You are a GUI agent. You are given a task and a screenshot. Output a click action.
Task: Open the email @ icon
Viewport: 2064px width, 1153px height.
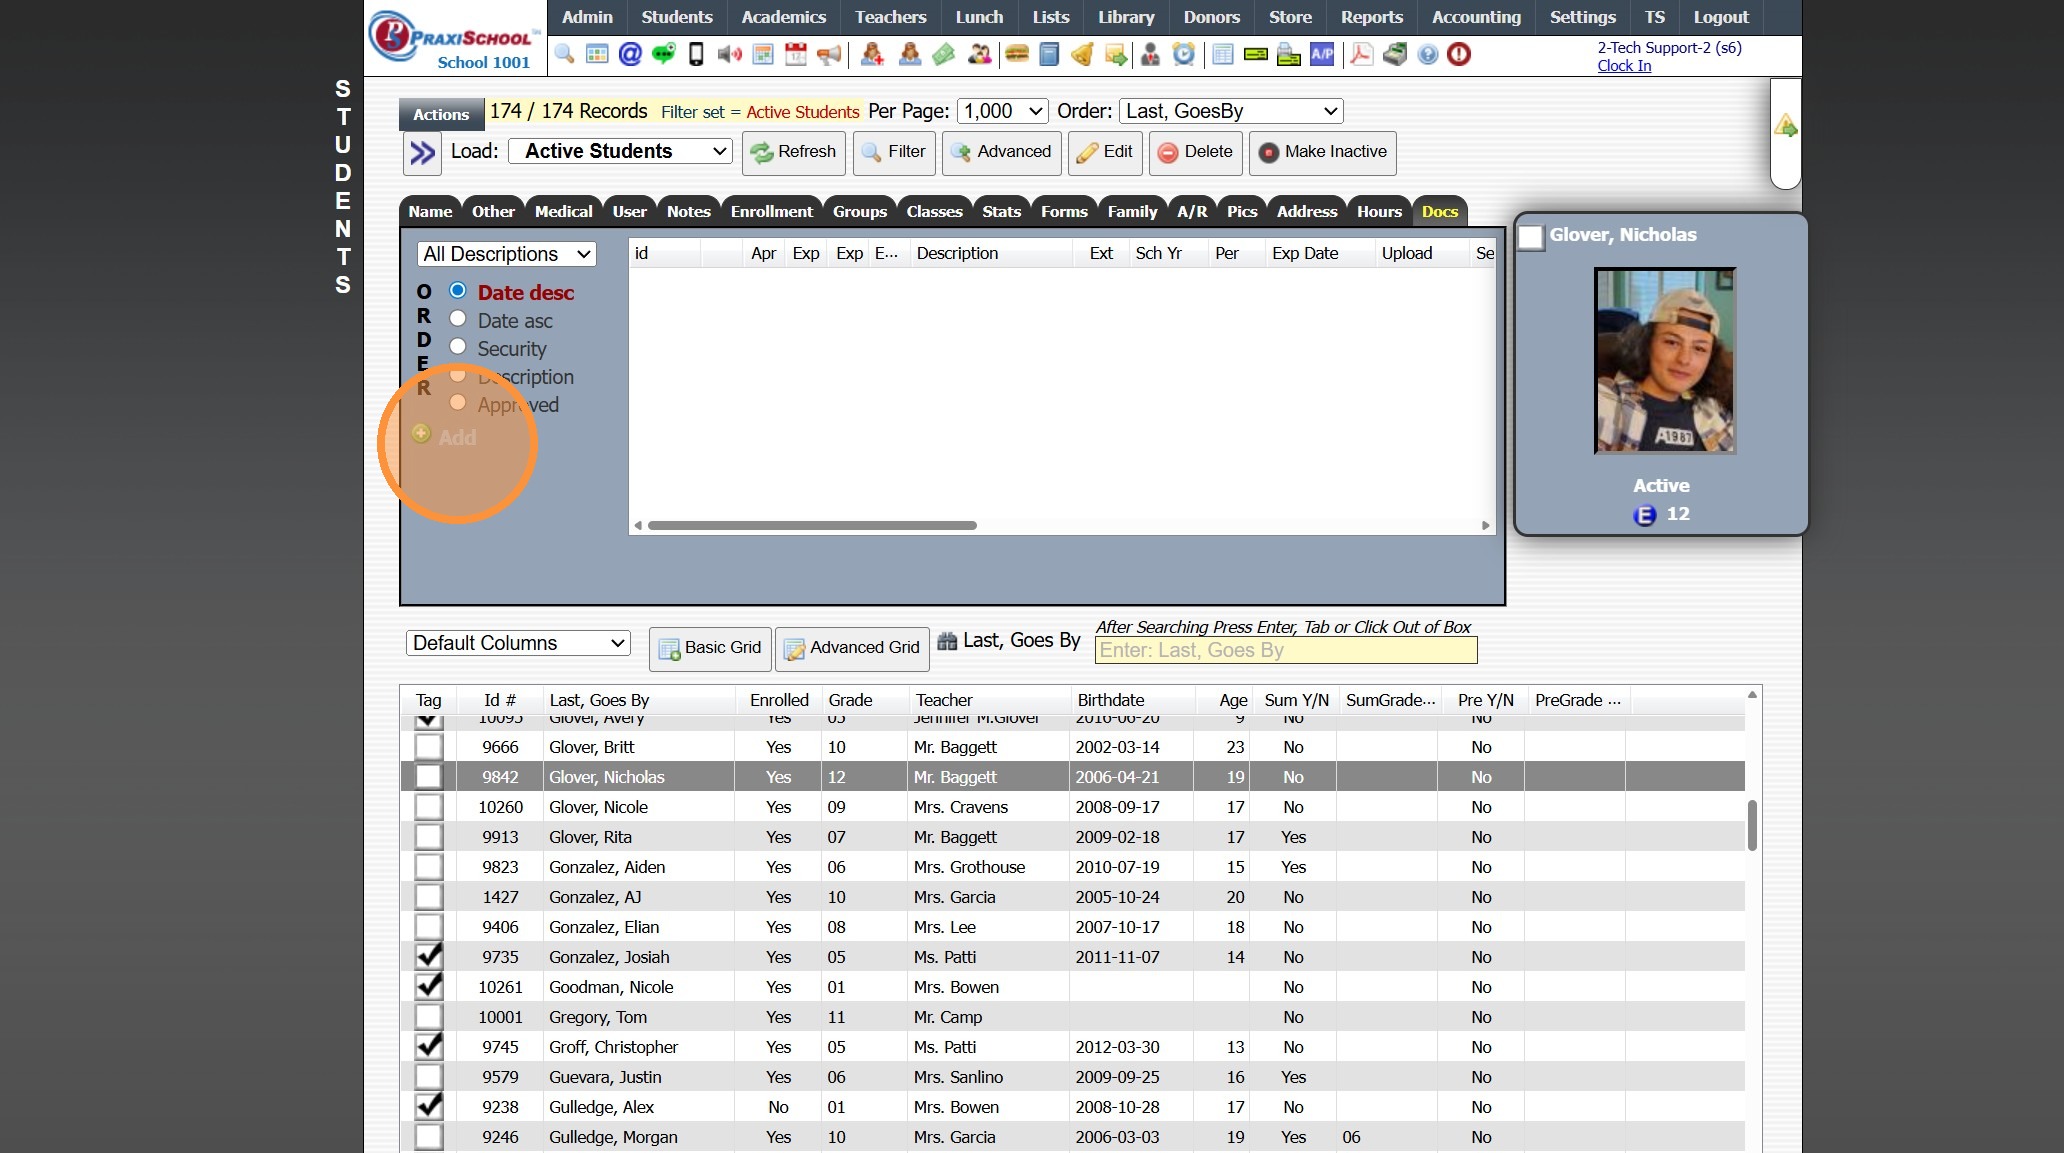(x=630, y=54)
